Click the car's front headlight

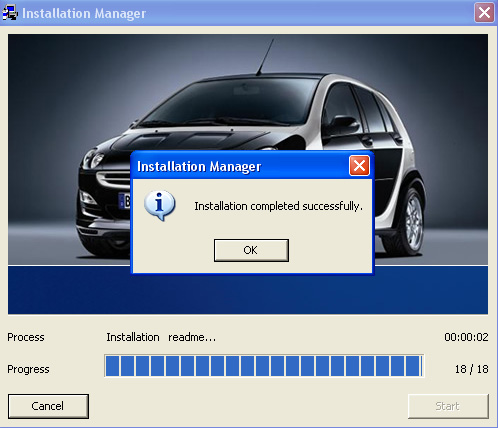point(93,159)
